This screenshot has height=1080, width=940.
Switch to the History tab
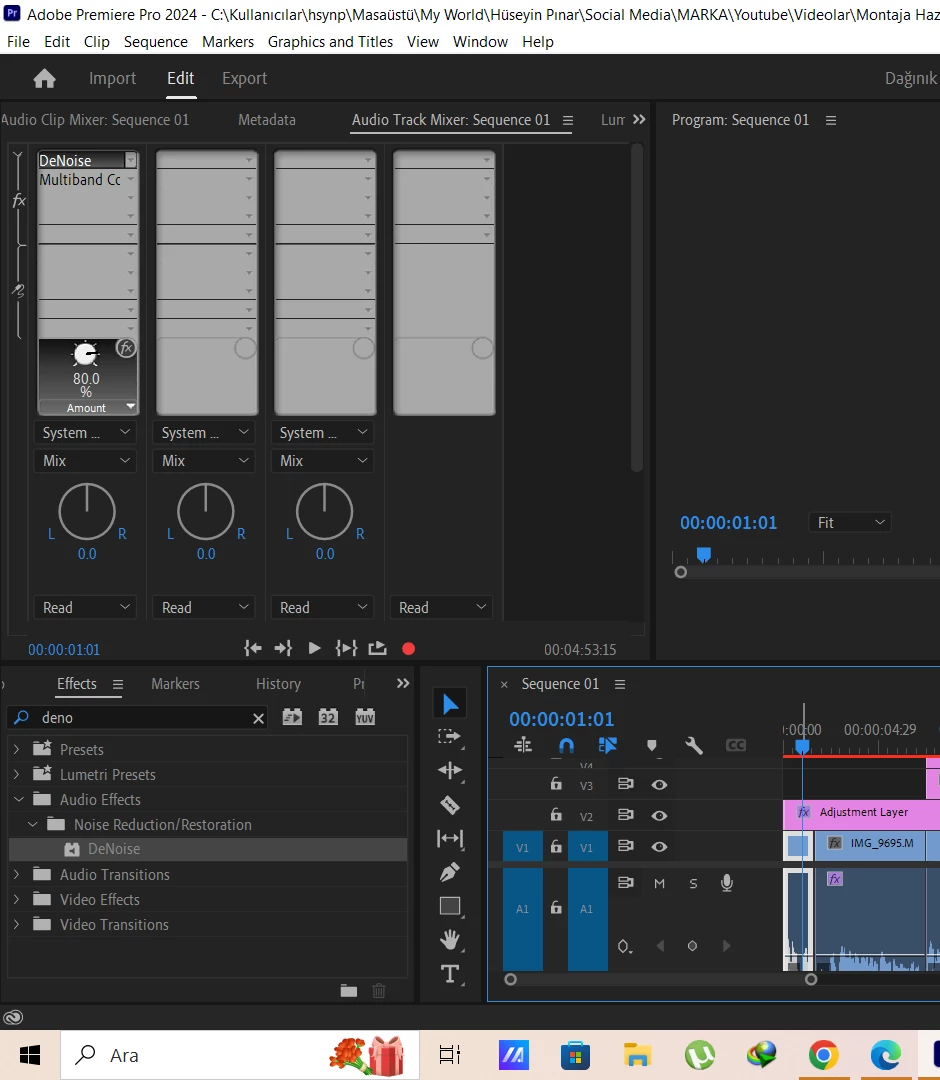pos(278,683)
